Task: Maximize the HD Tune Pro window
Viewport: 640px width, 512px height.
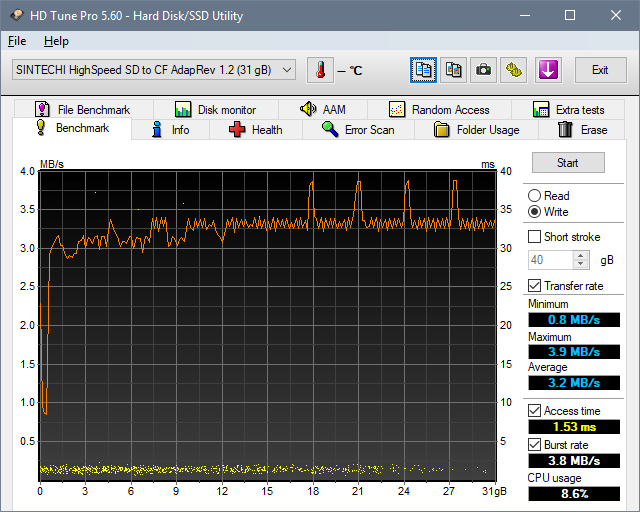Action: pyautogui.click(x=570, y=16)
